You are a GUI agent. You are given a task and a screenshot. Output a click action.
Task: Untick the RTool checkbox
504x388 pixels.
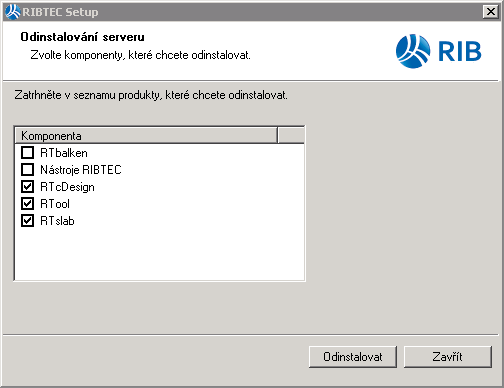point(27,204)
